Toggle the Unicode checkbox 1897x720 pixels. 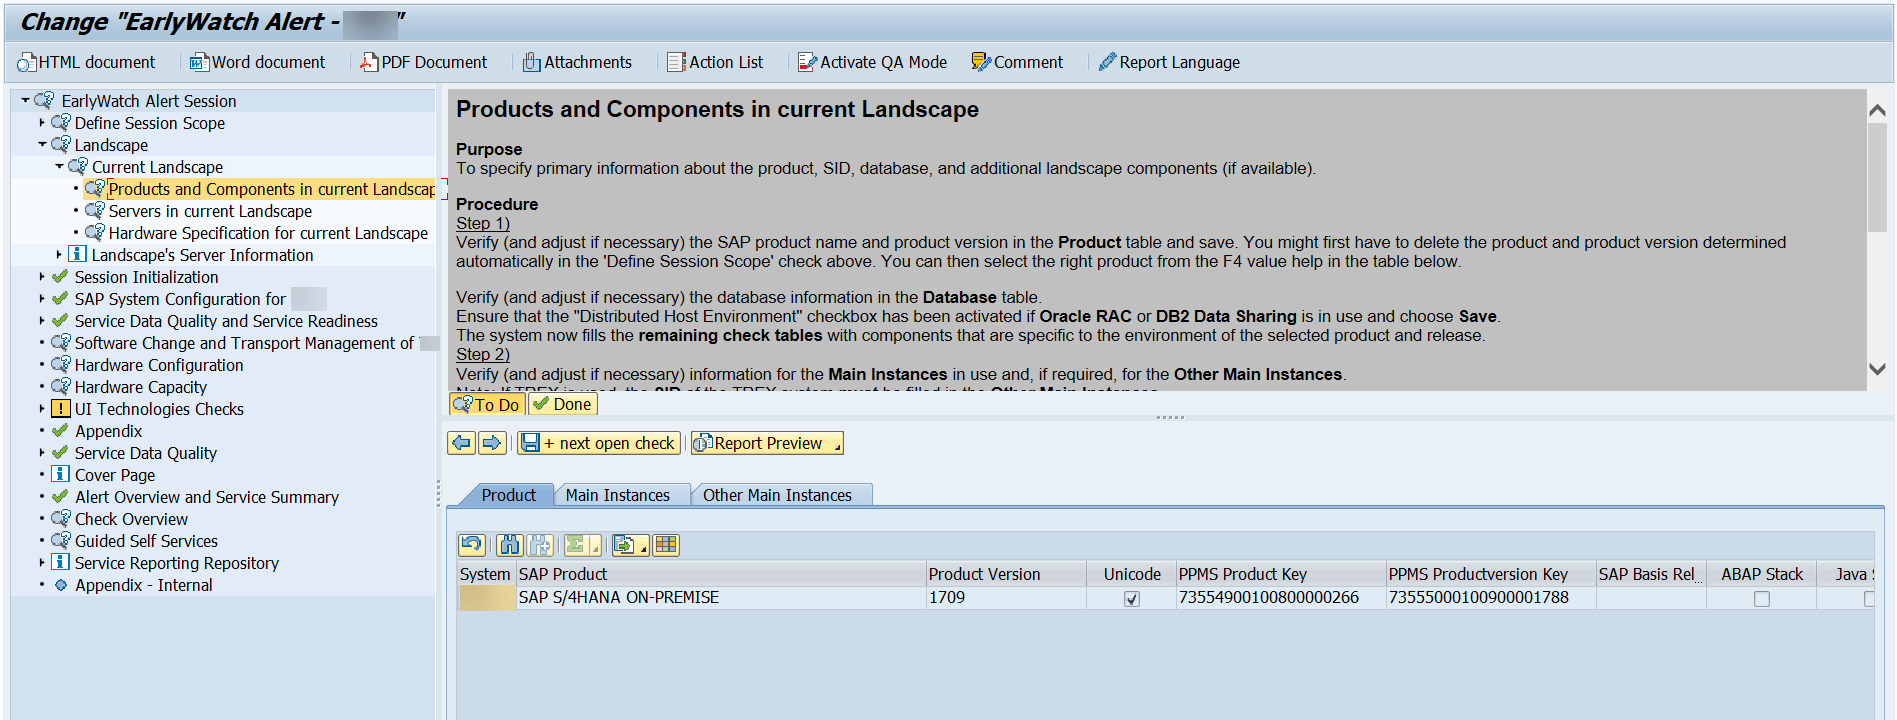(x=1132, y=599)
